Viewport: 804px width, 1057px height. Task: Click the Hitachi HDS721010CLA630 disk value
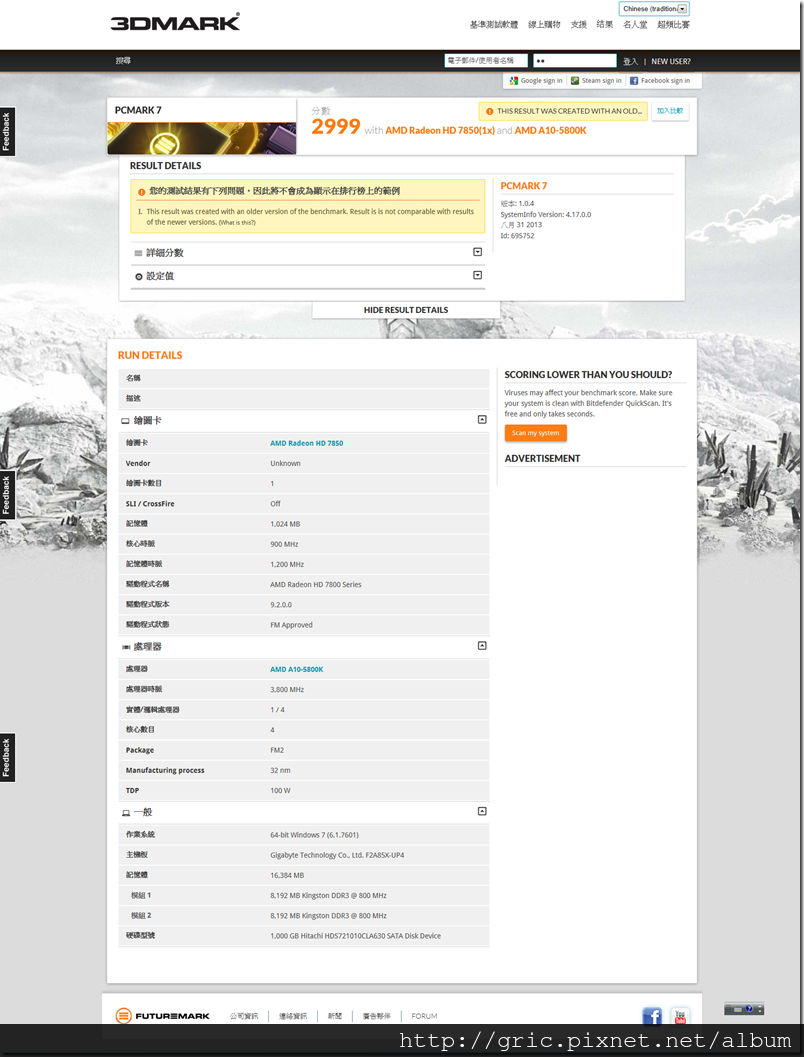click(355, 936)
